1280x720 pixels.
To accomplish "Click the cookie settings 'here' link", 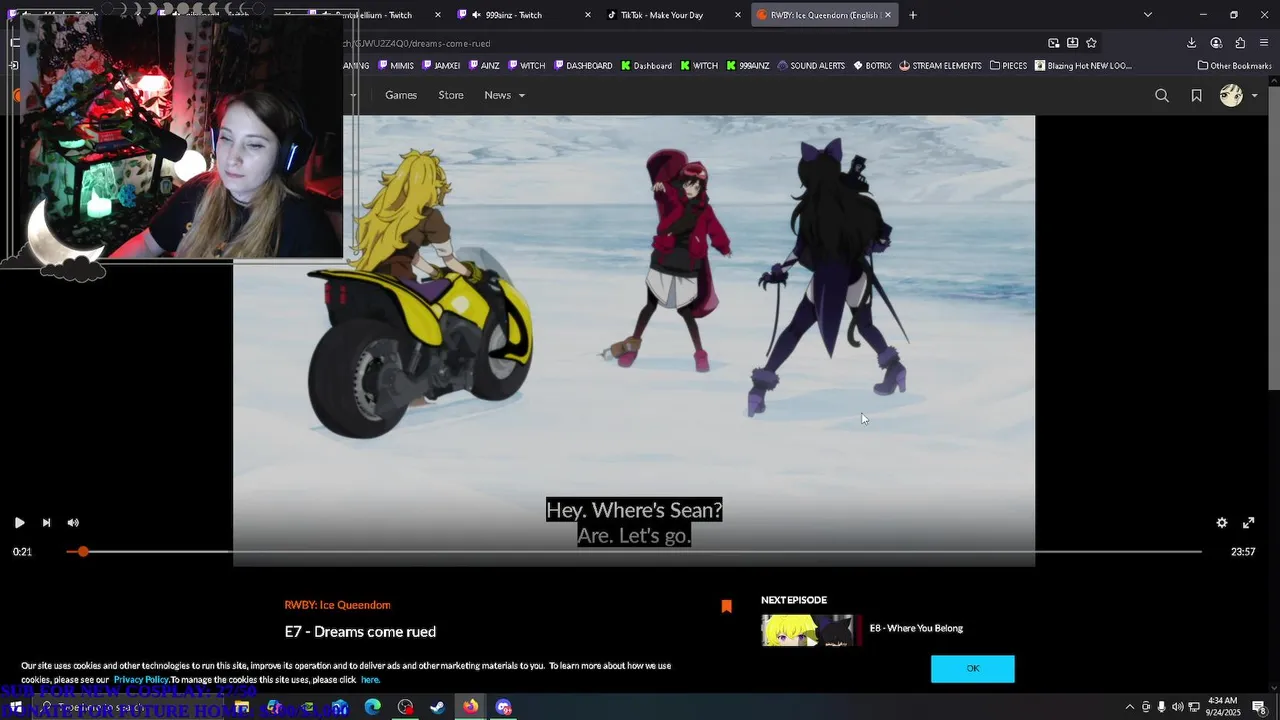I will [370, 680].
